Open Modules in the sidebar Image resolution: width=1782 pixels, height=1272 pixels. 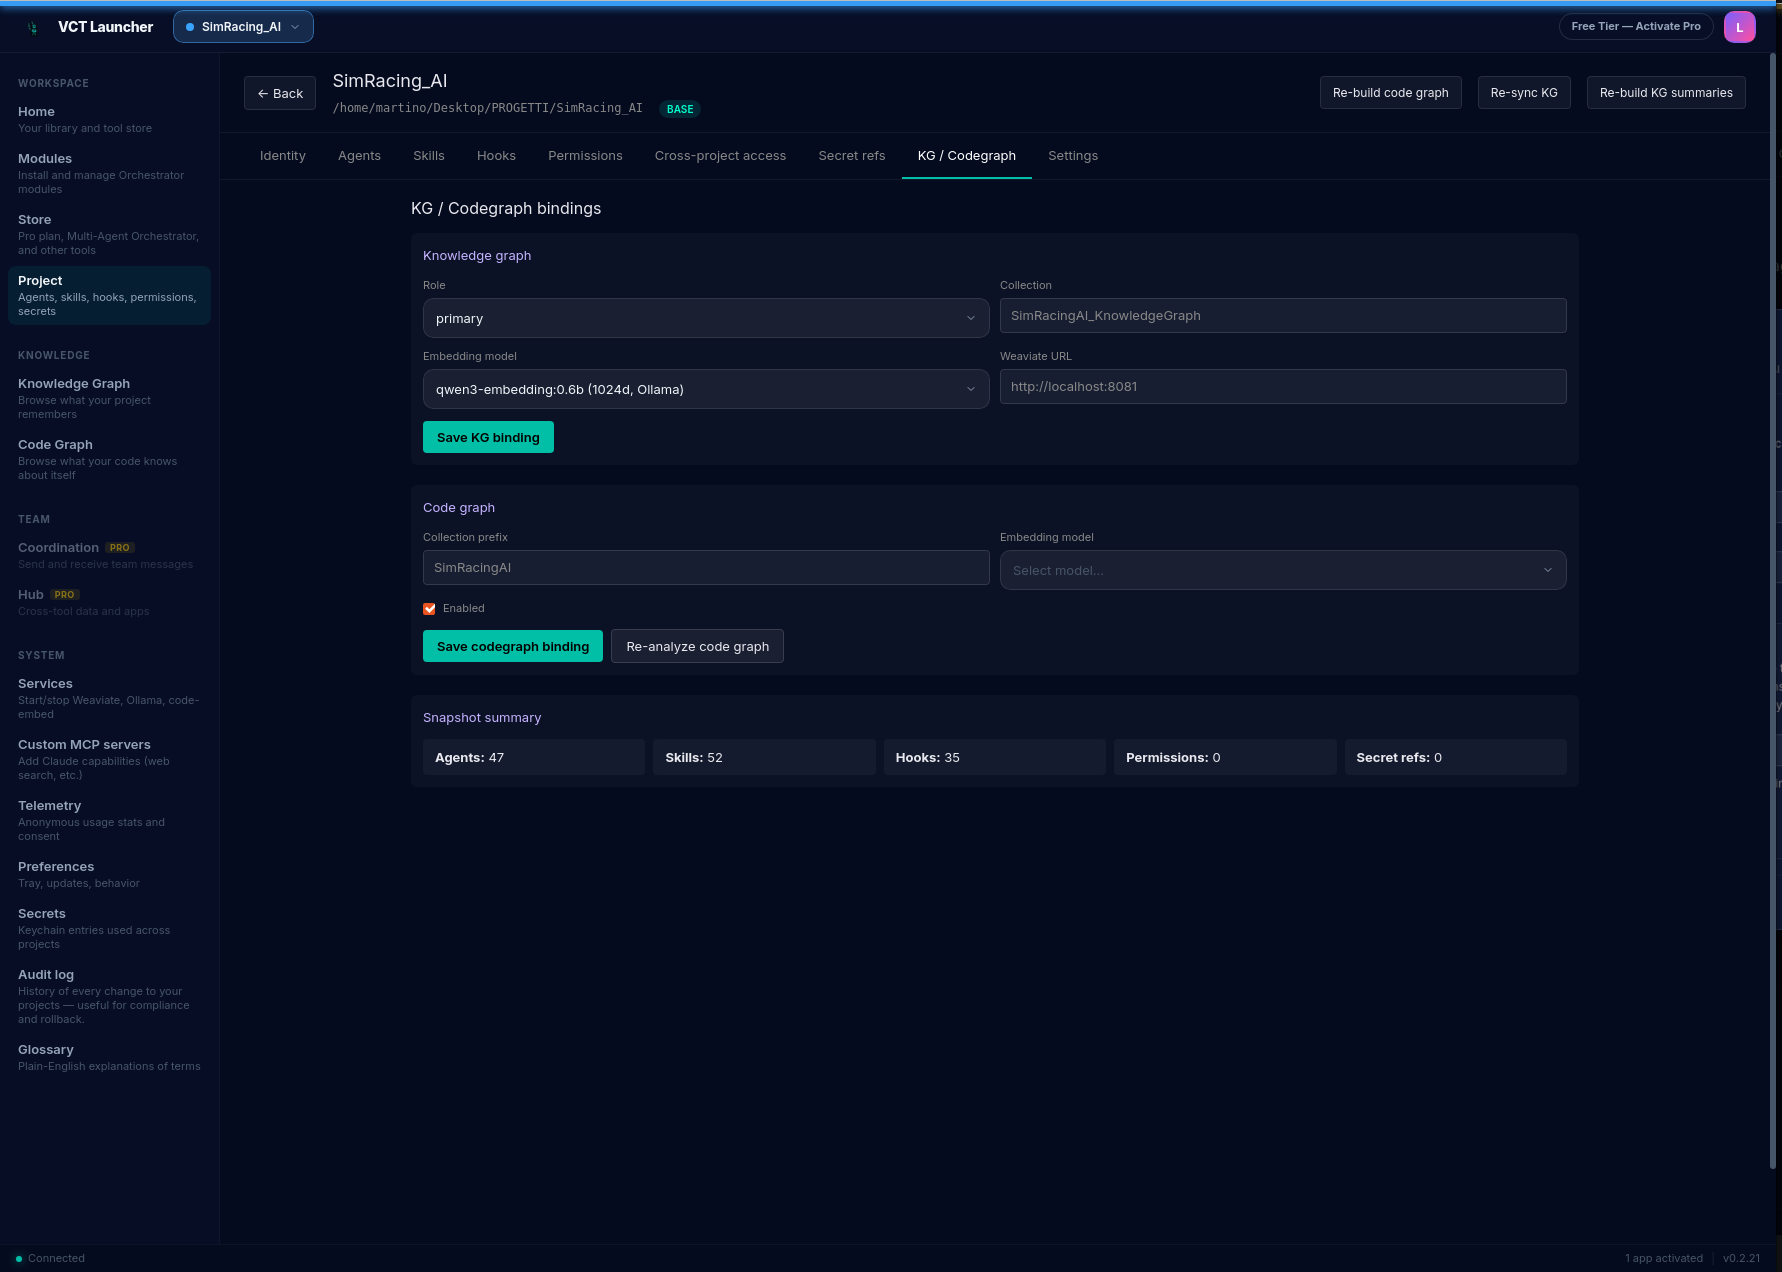tap(109, 173)
